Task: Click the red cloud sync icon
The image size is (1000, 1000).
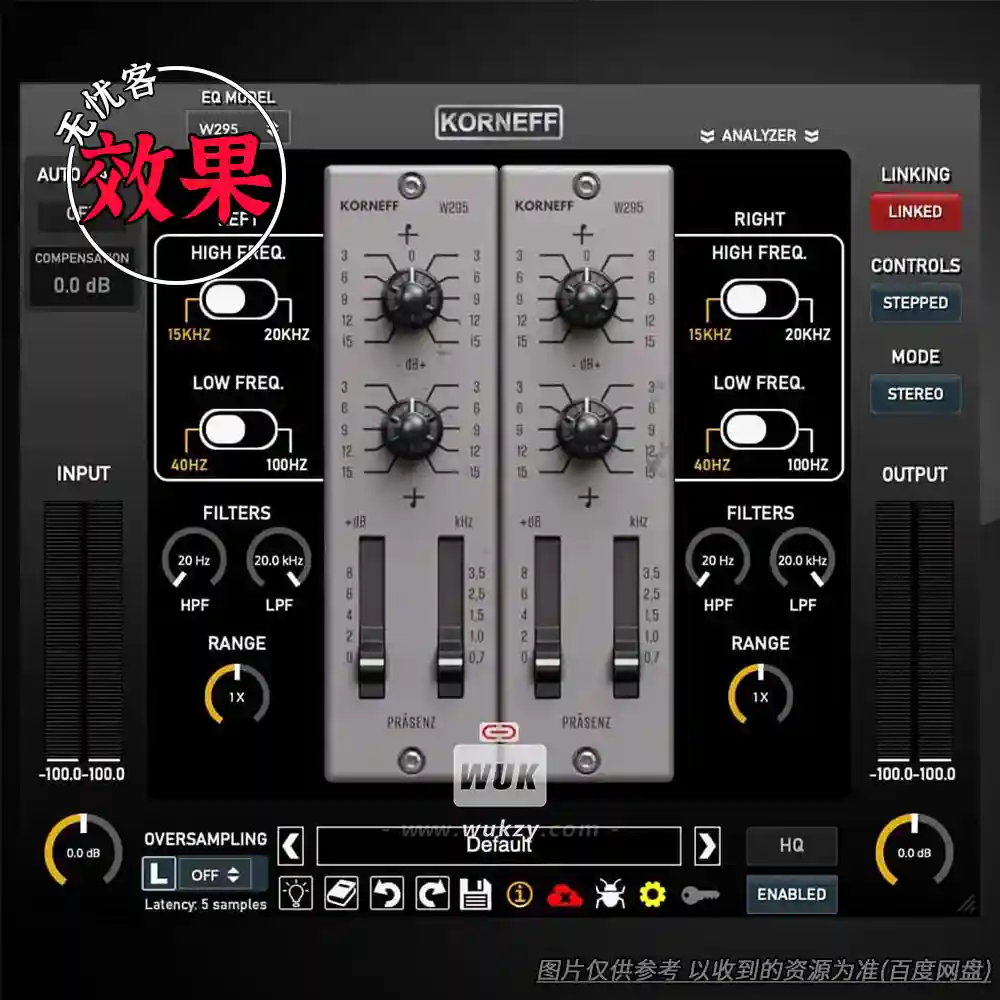Action: (565, 893)
